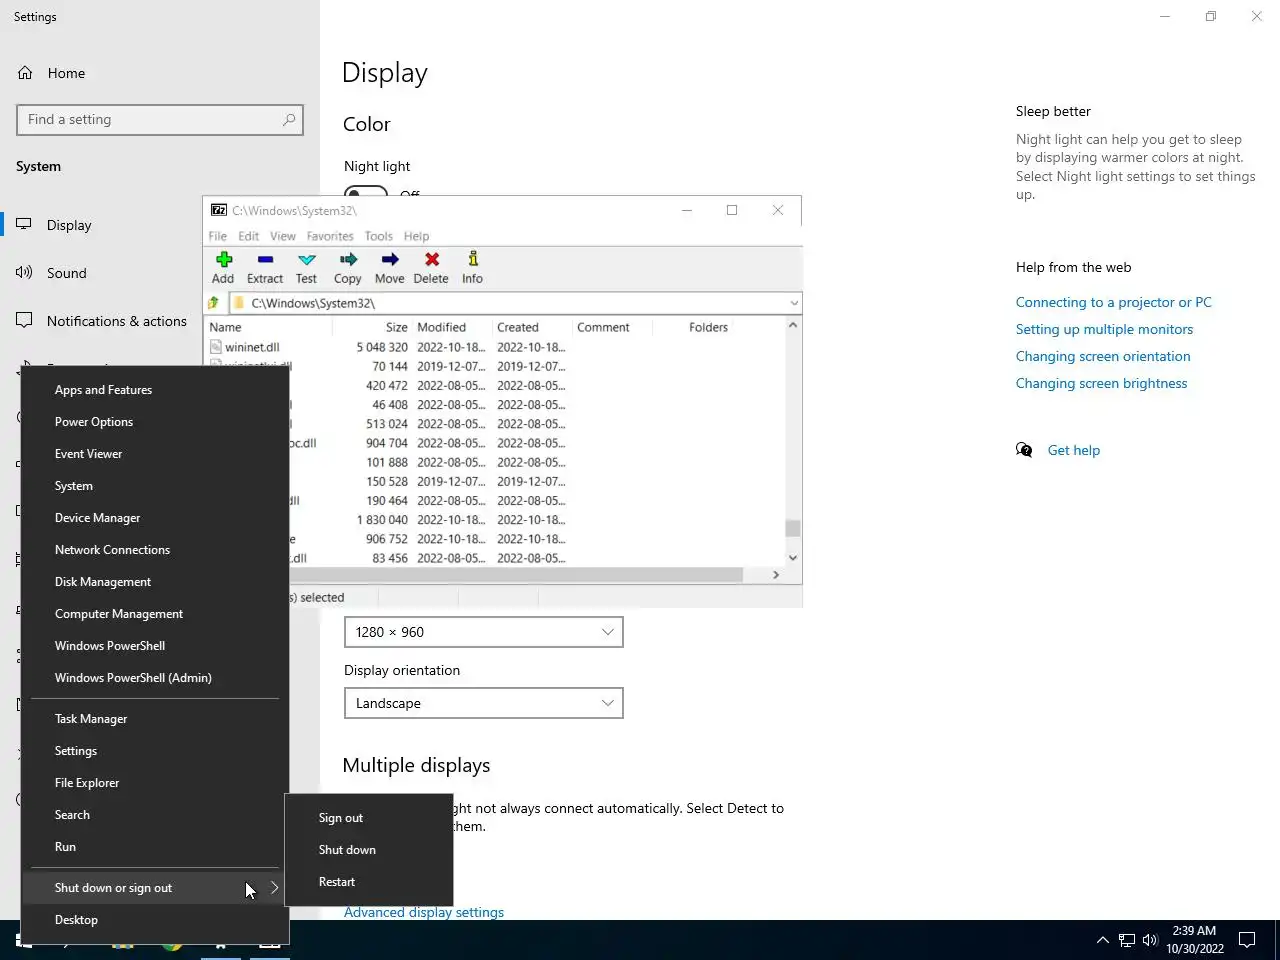
Task: Select Network Connections menu entry
Action: [155, 550]
